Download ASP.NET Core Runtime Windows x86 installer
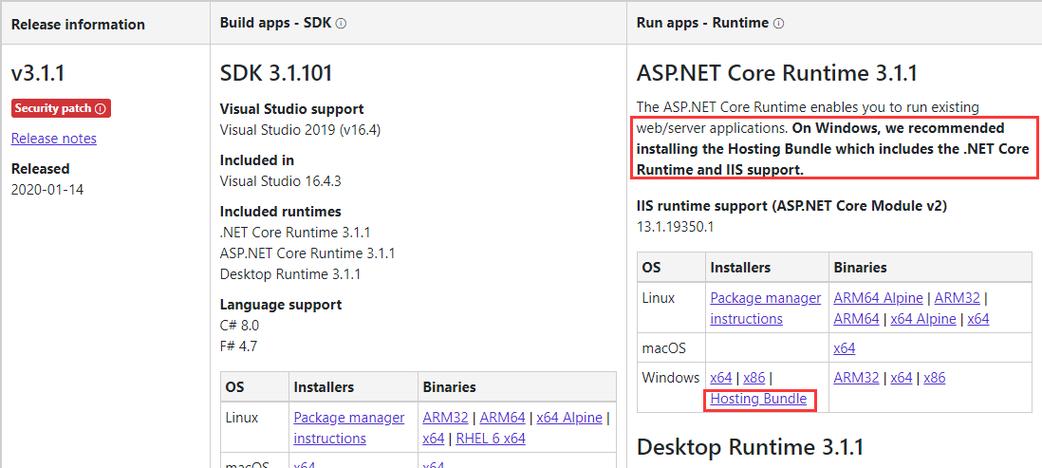This screenshot has height=468, width=1042. click(x=754, y=378)
